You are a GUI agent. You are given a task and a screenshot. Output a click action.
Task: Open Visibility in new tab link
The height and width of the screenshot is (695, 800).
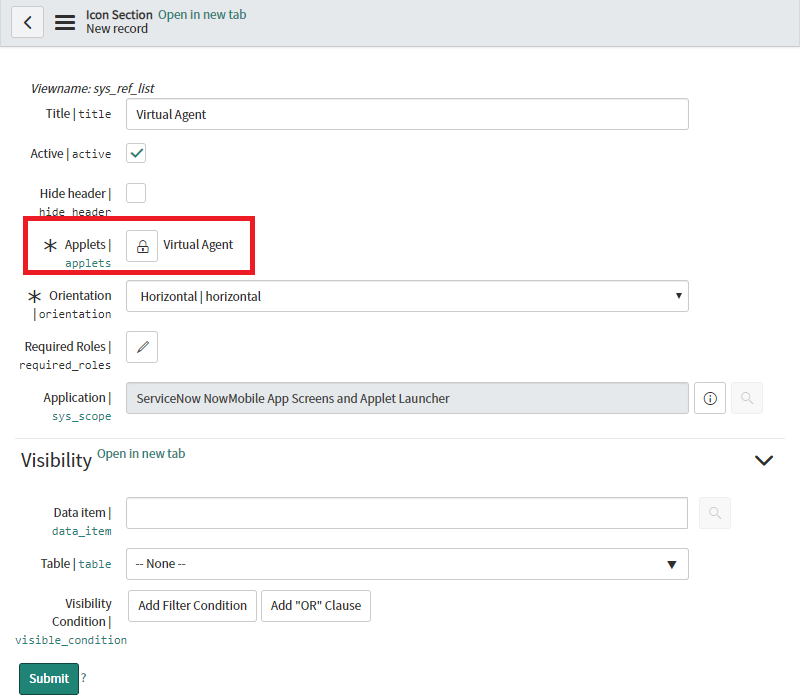pos(141,454)
